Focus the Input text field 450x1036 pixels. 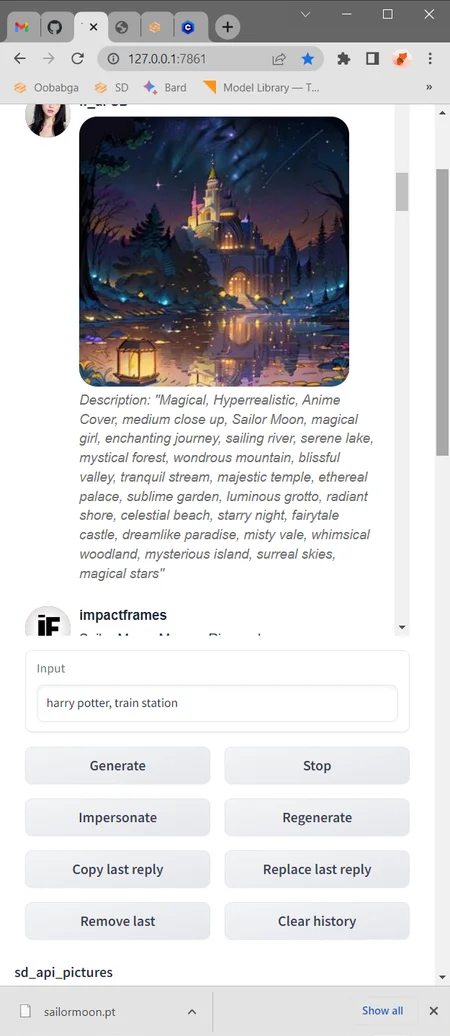217,703
